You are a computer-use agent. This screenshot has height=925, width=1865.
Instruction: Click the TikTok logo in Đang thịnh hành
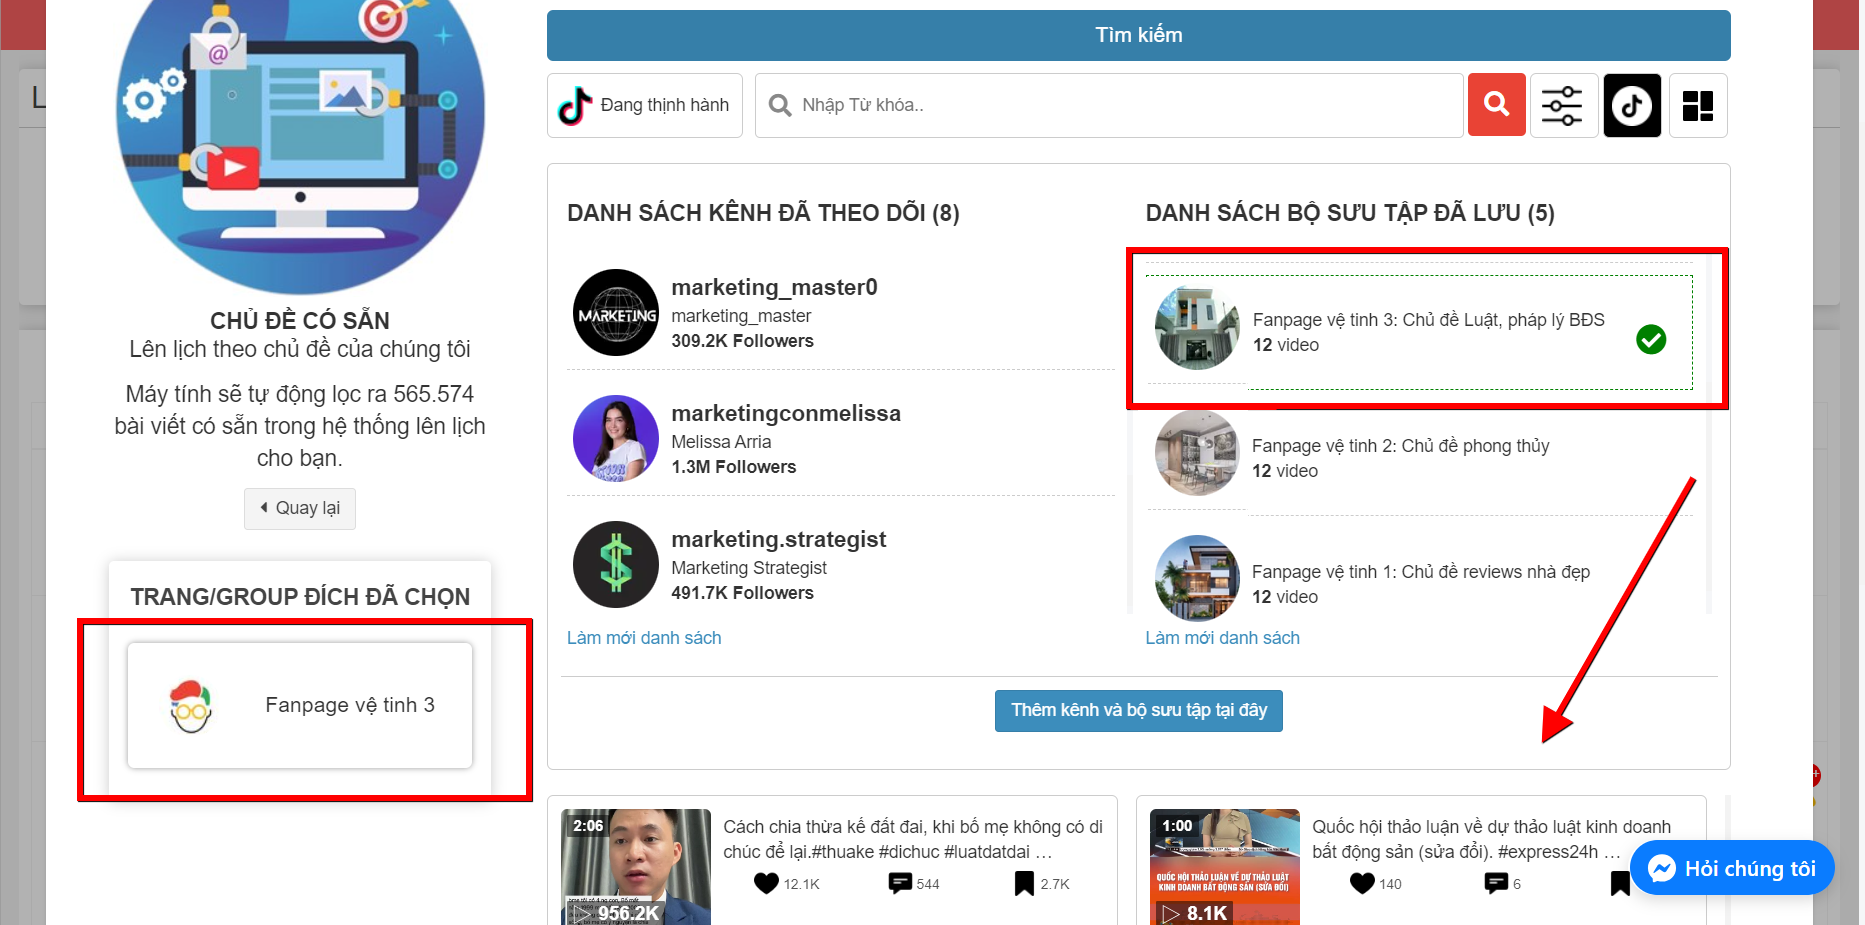coord(575,105)
